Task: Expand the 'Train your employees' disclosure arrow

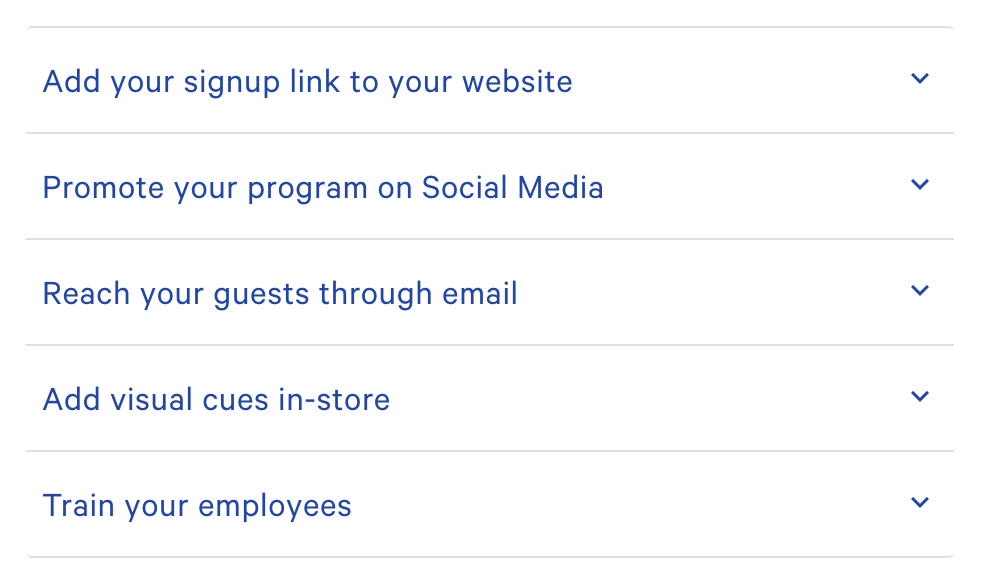Action: [920, 503]
